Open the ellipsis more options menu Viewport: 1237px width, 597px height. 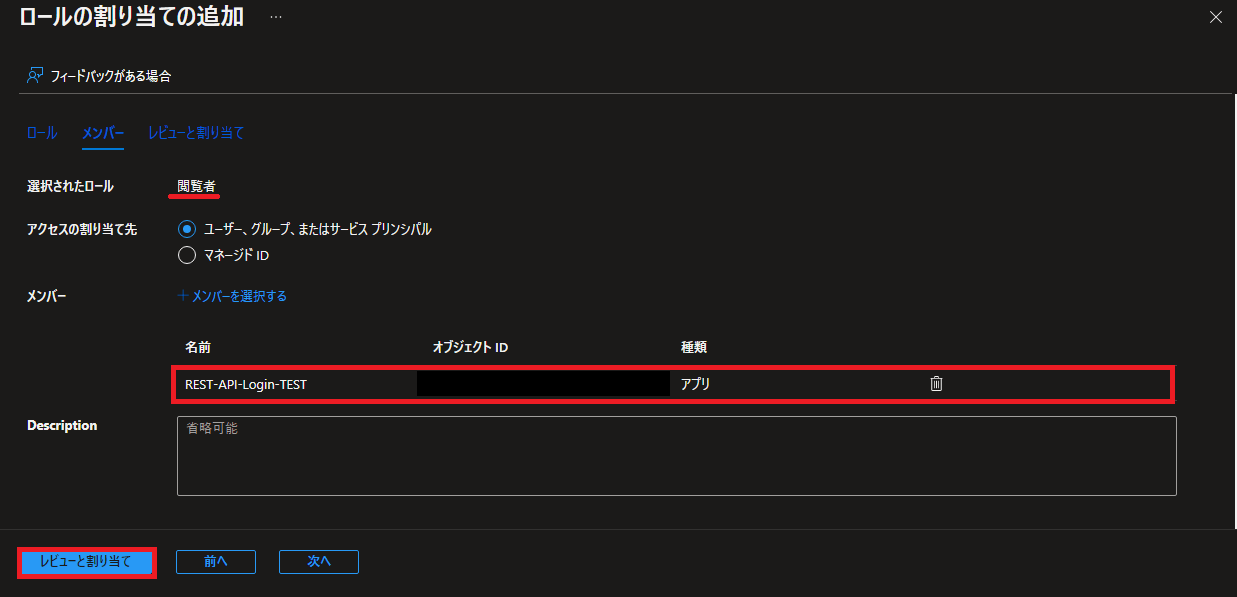[276, 17]
